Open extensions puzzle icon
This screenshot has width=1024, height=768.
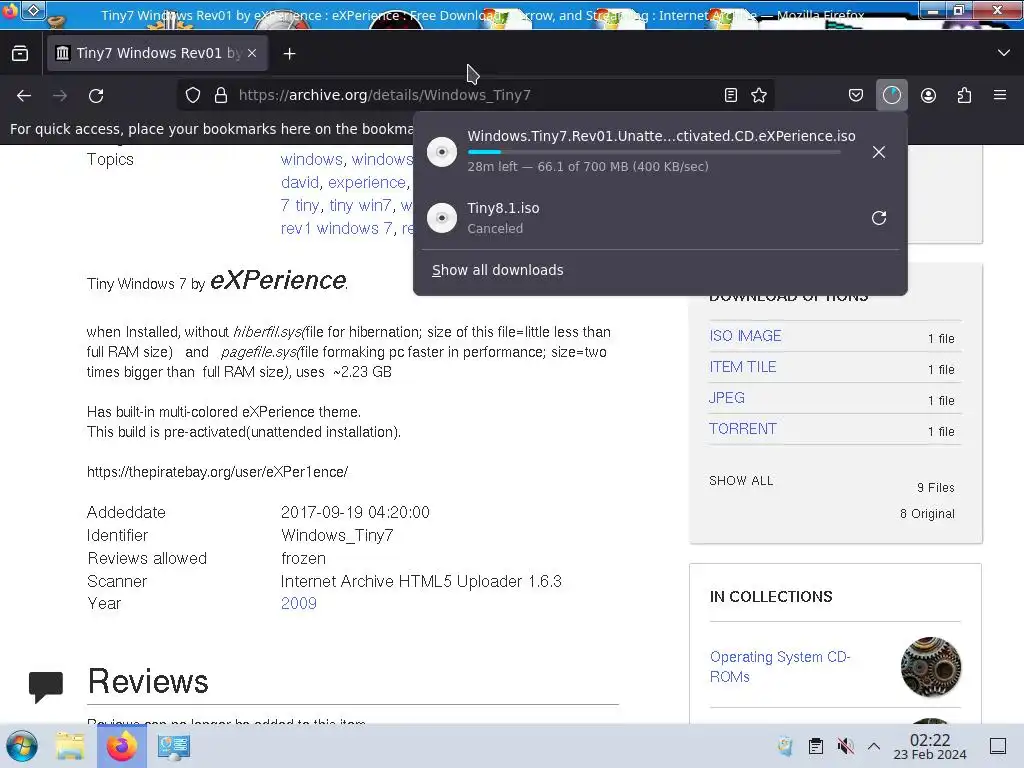point(964,95)
